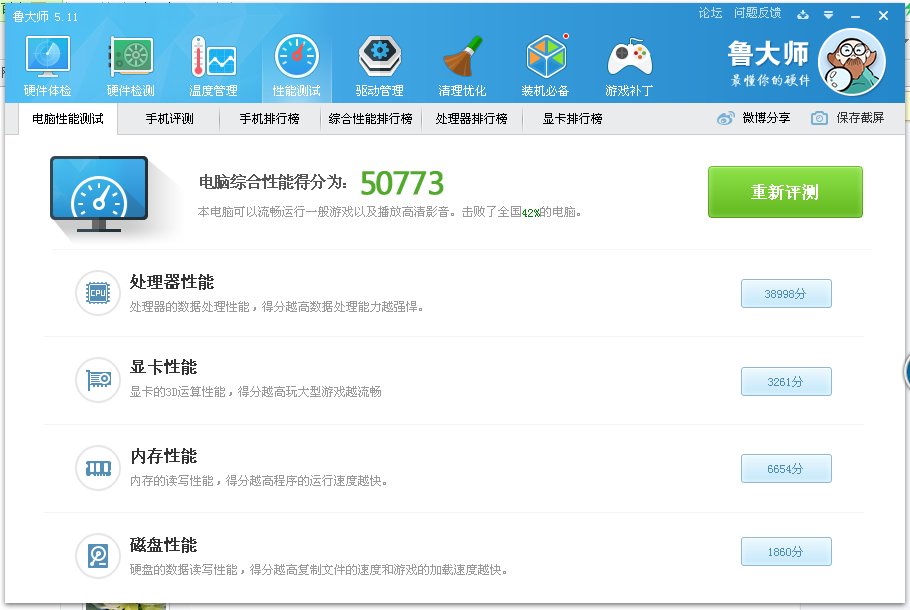Click the large monitor gauge icon
Screen dimensions: 910x610
click(99, 194)
